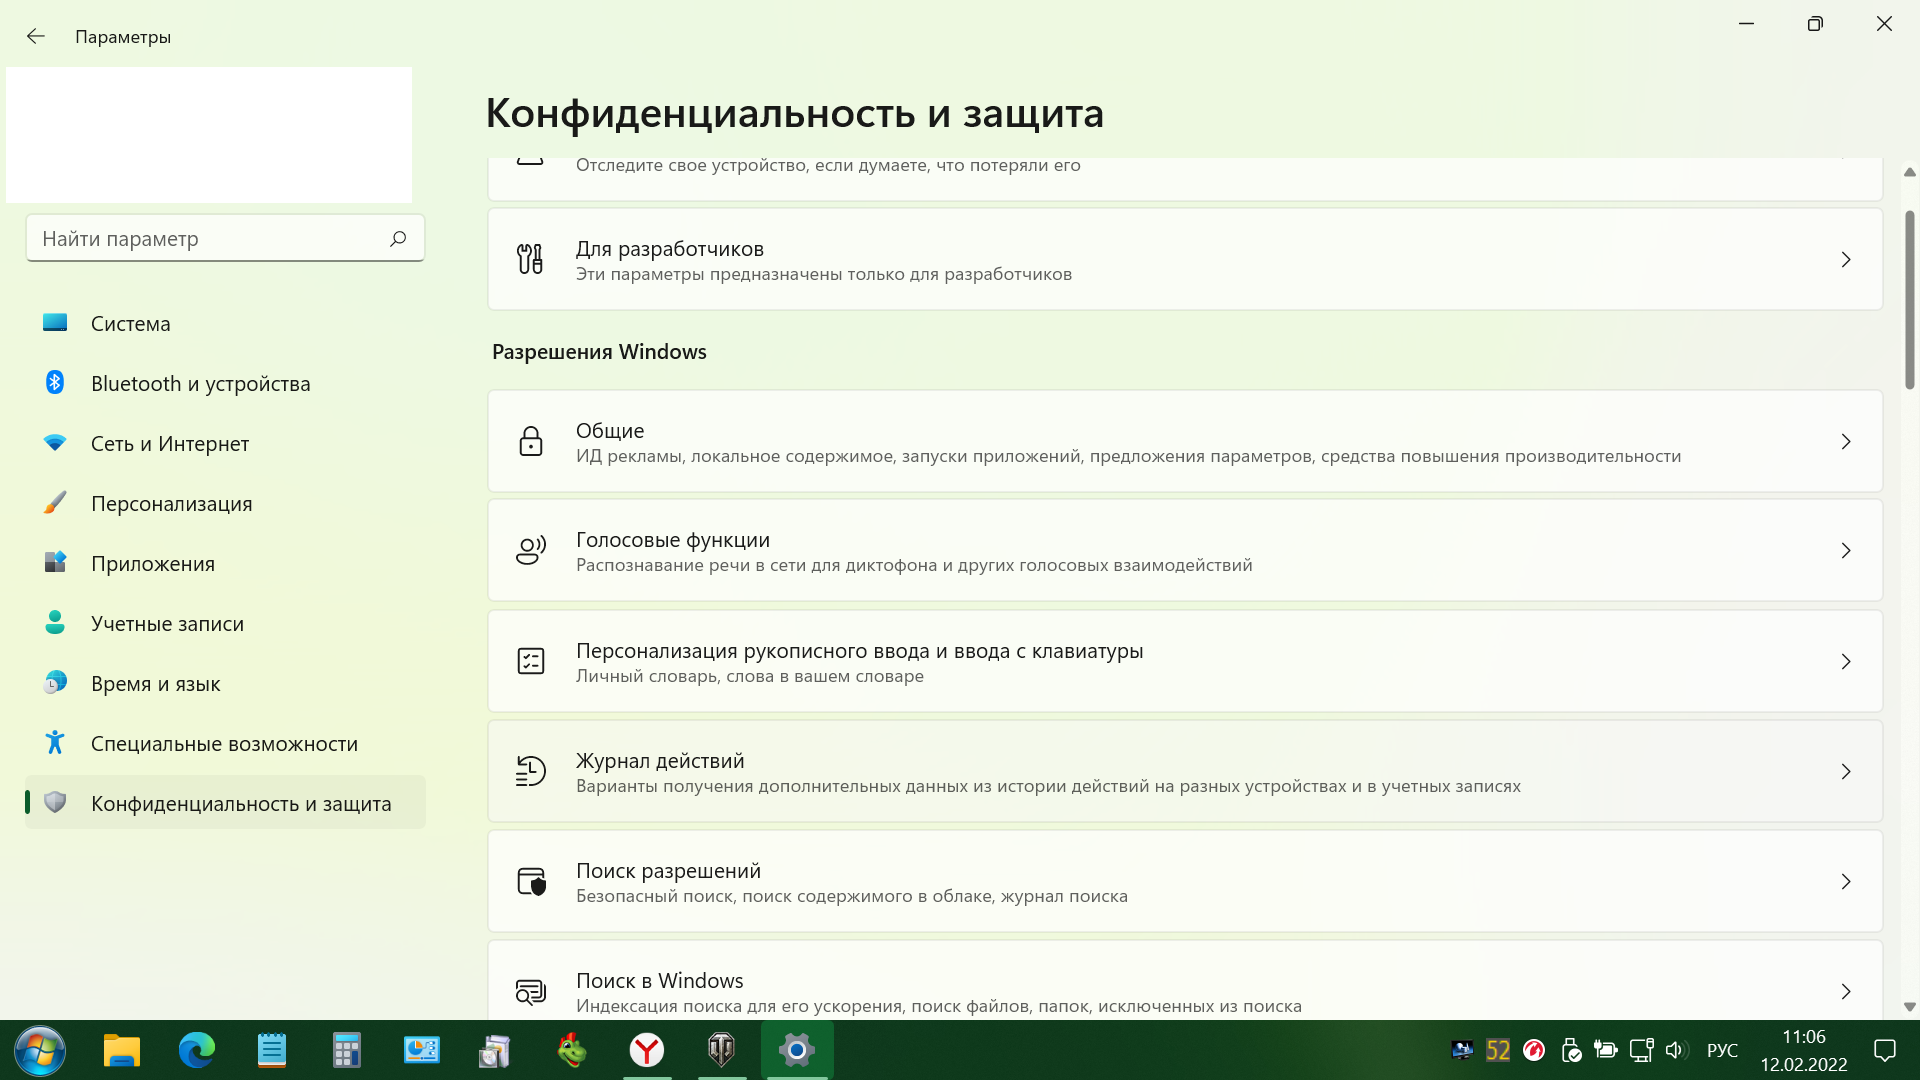The height and width of the screenshot is (1080, 1920).
Task: Expand the Голосовые функции chevron
Action: tap(1845, 550)
